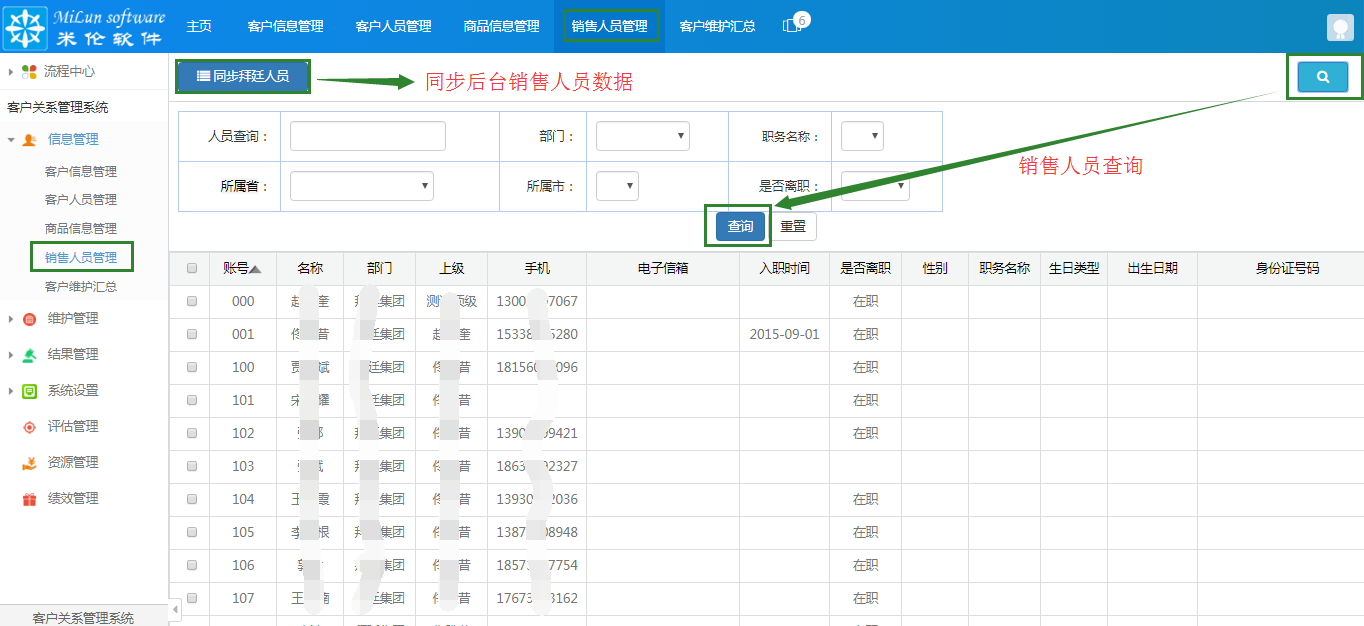
Task: Open the 部门 dropdown filter
Action: point(642,136)
